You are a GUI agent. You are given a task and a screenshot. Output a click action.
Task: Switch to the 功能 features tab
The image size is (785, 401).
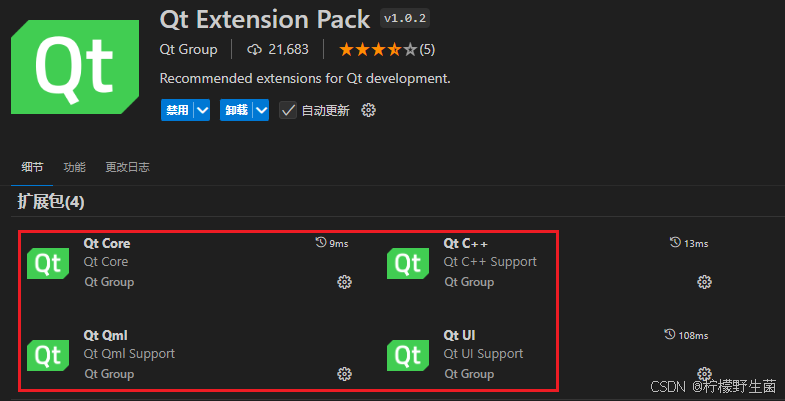[x=74, y=167]
